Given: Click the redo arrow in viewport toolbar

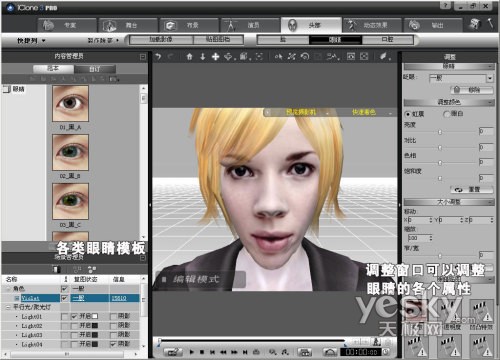Looking at the screenshot, I should (171, 57).
